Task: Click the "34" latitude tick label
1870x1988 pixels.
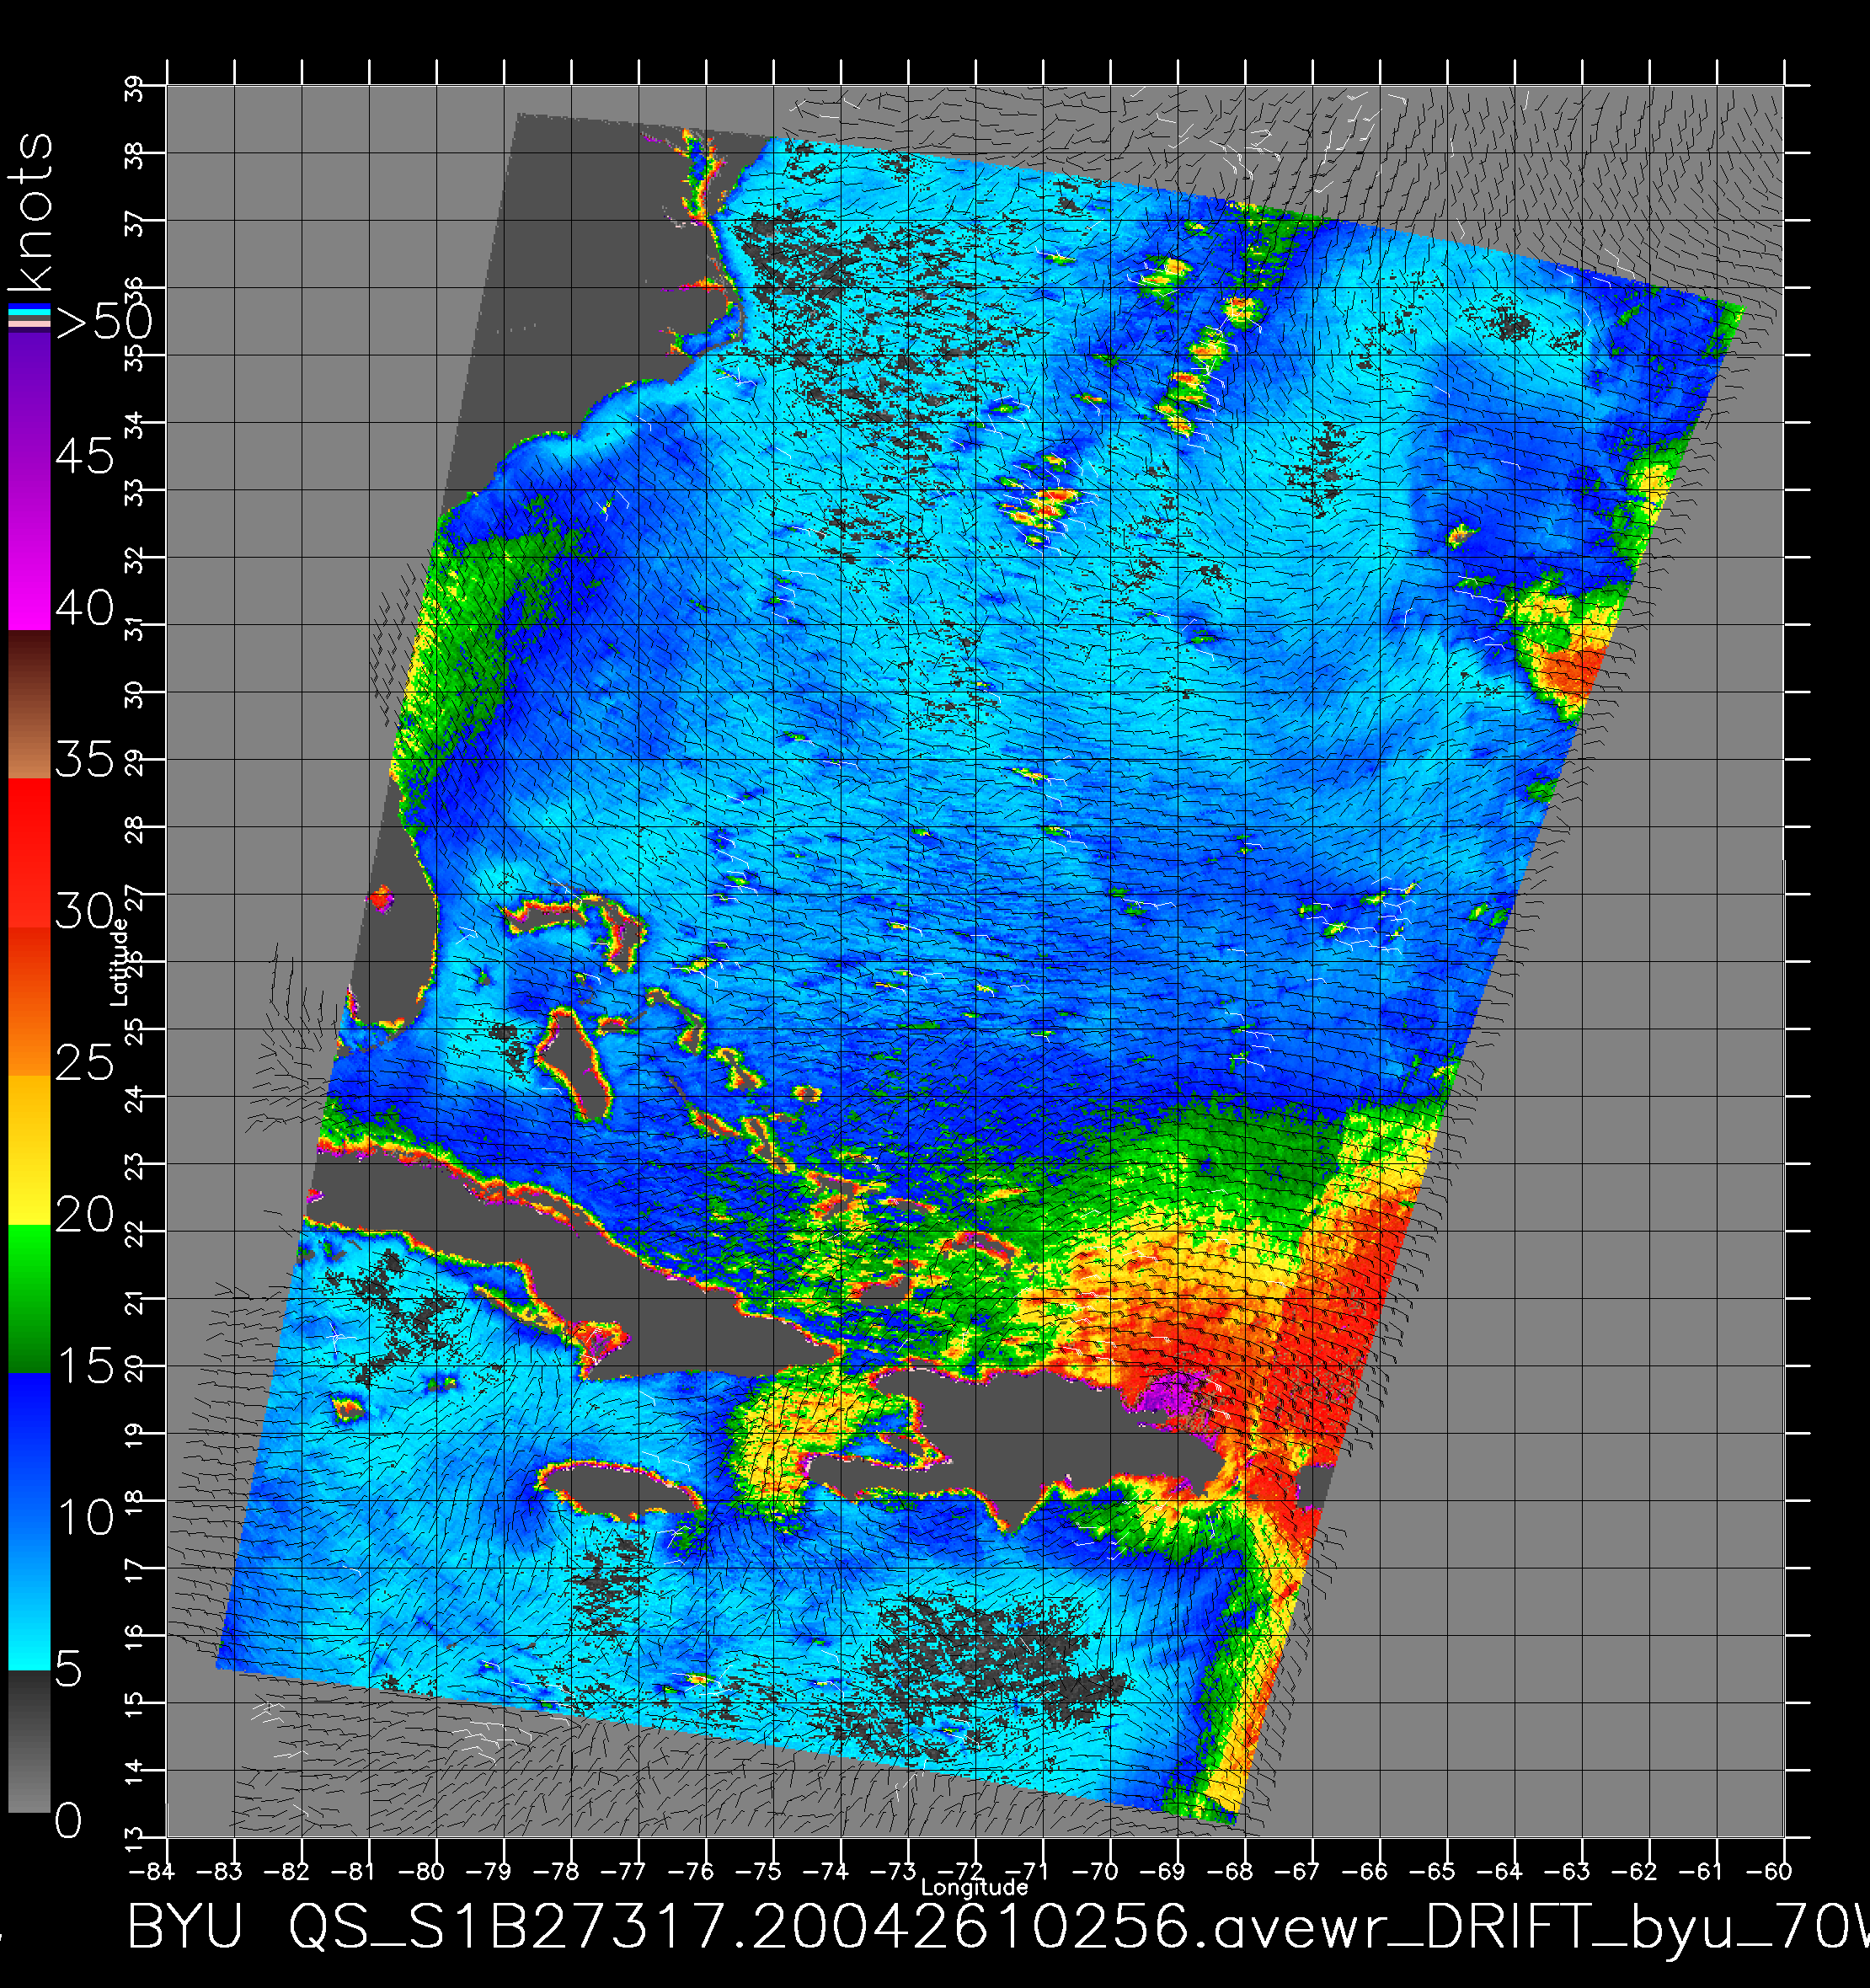Action: (x=134, y=426)
